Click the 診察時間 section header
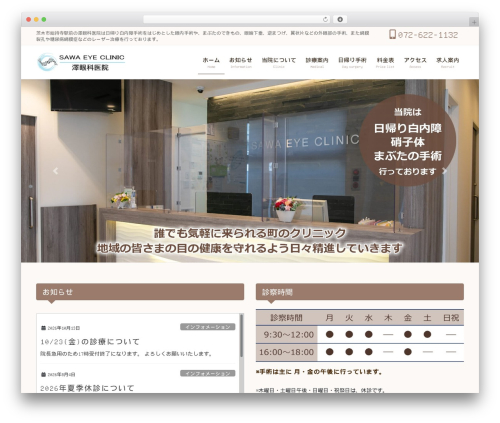 [x=360, y=292]
